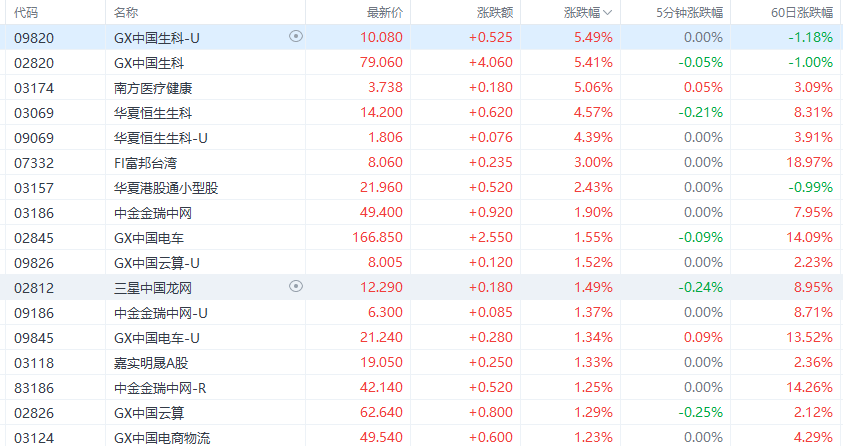843x446 pixels.
Task: Sort by the 60日涨跌幅 column header
Action: click(x=799, y=12)
